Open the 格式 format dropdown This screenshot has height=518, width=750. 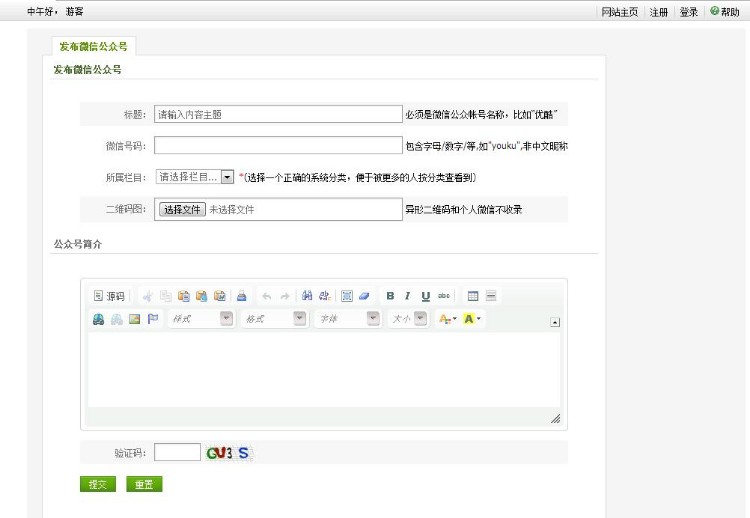click(x=275, y=319)
